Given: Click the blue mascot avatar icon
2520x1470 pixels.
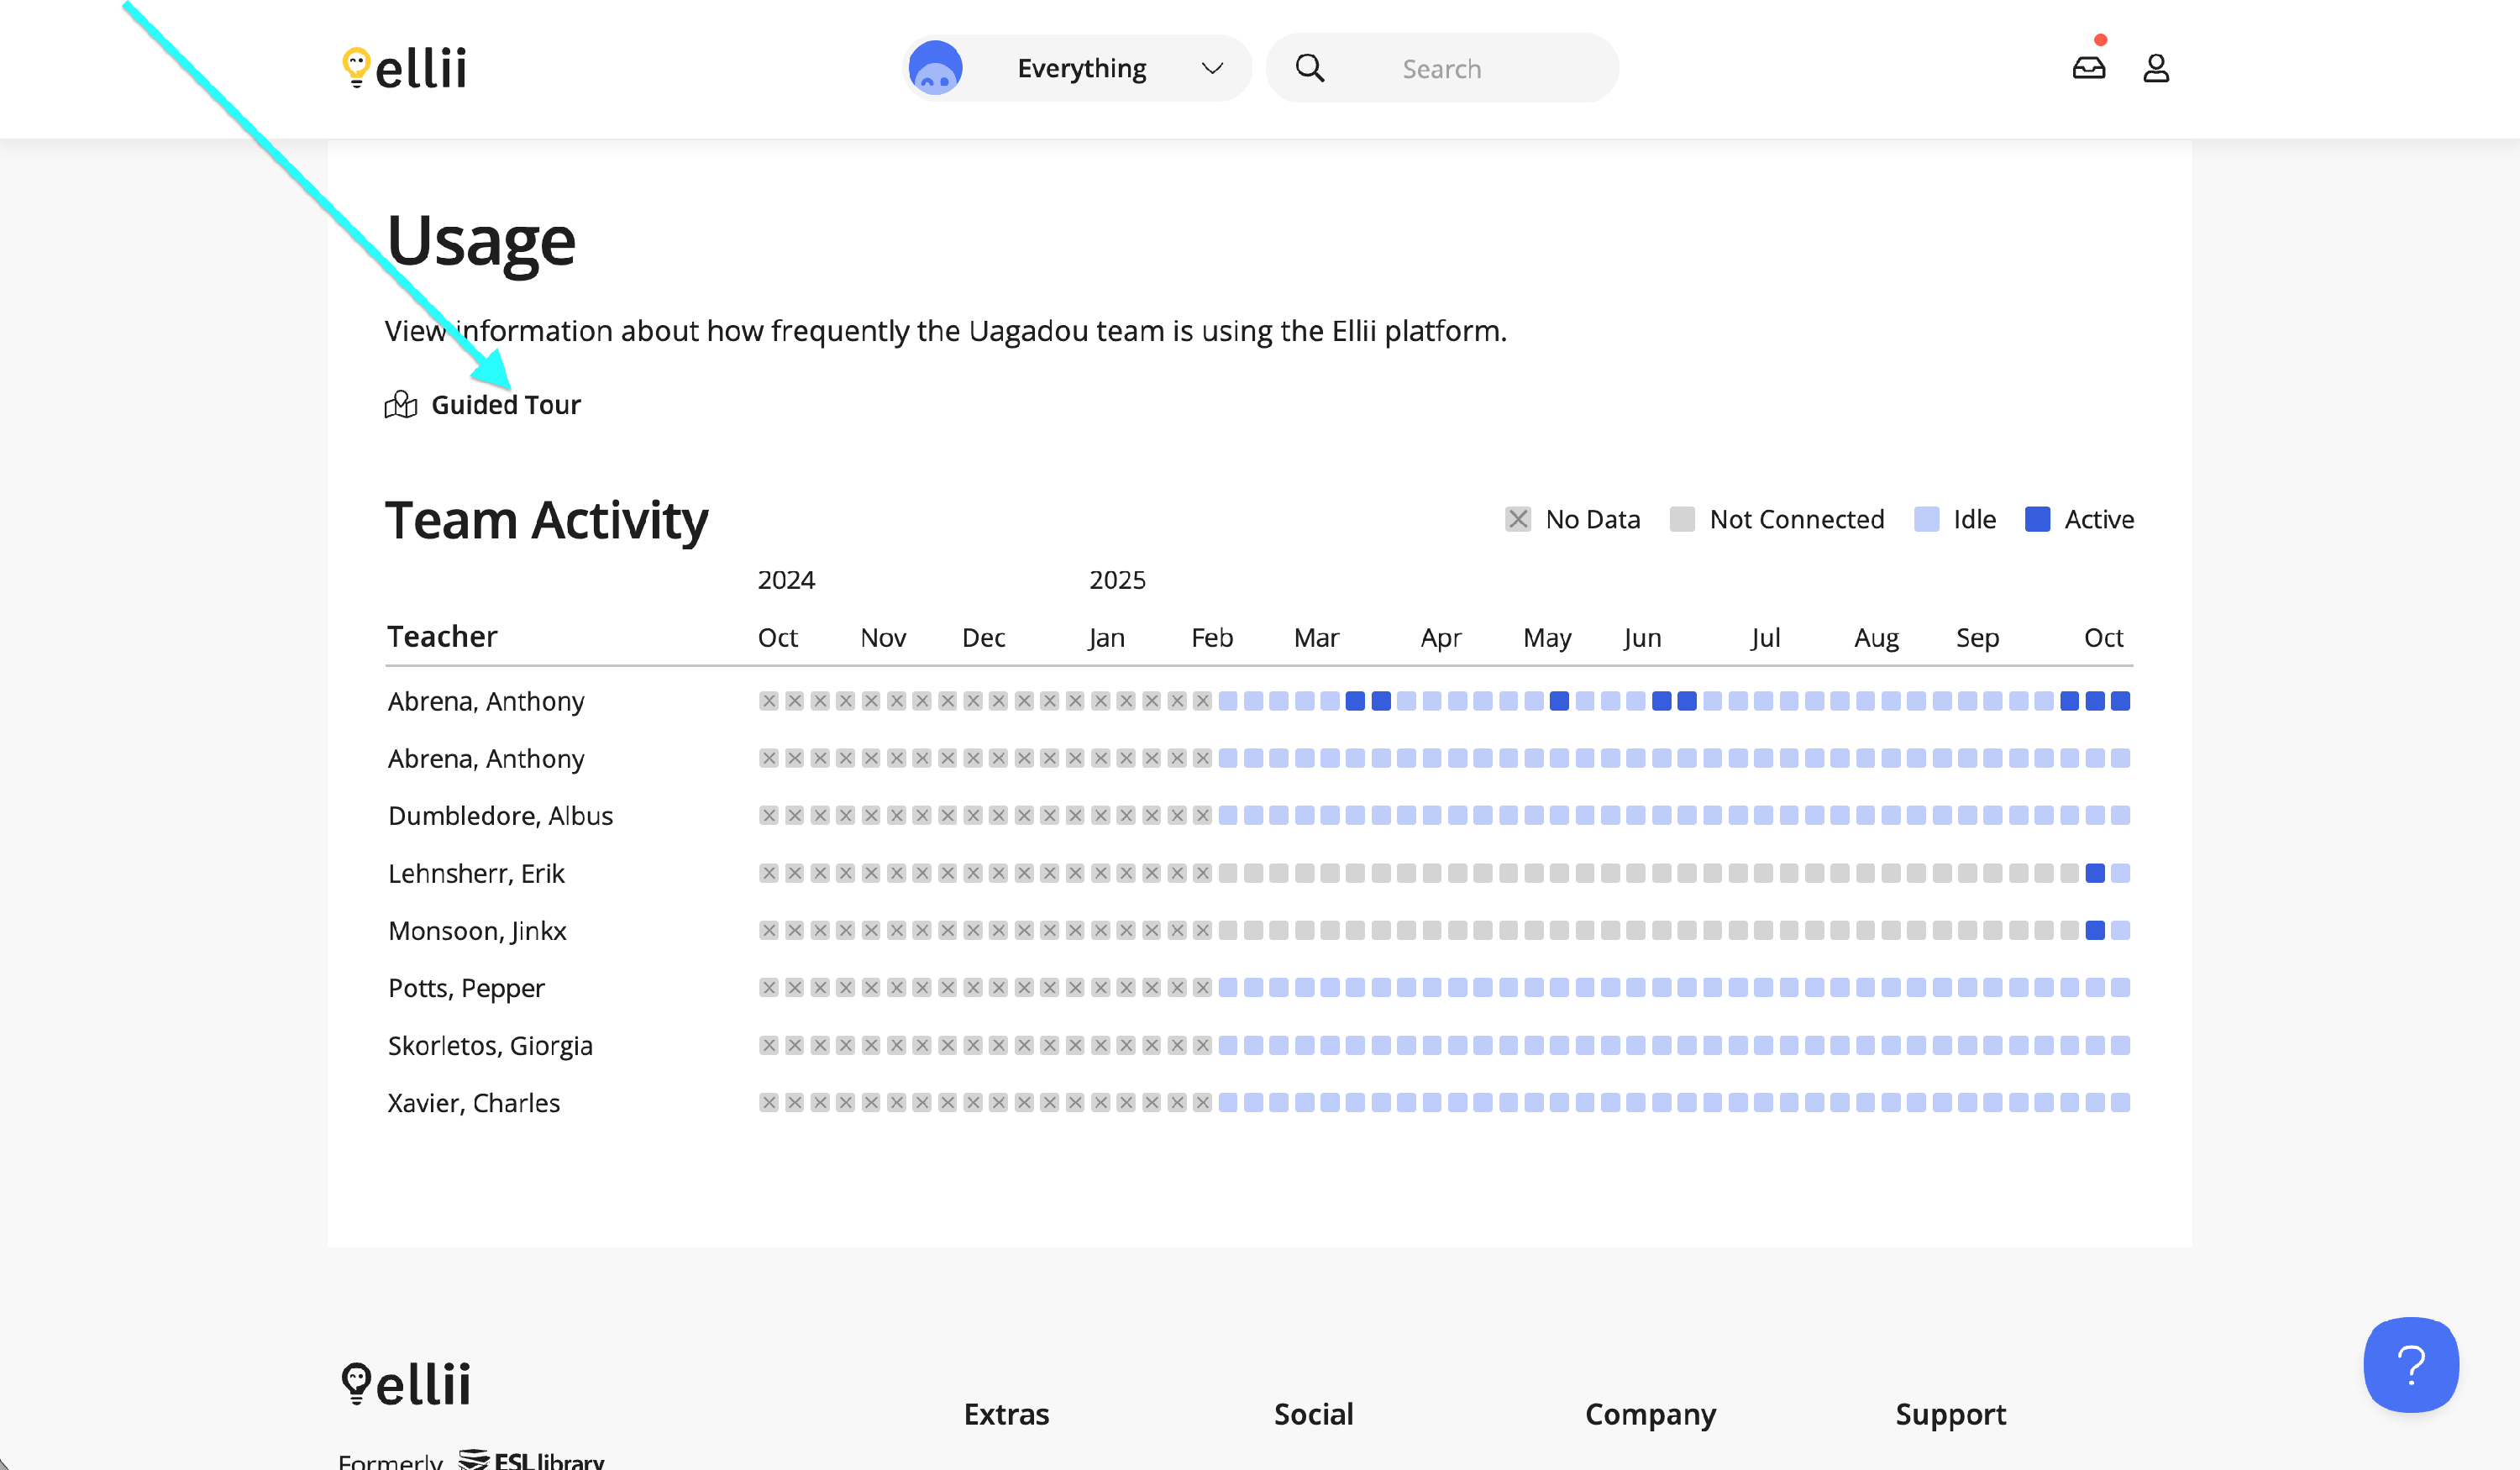Looking at the screenshot, I should tap(935, 68).
